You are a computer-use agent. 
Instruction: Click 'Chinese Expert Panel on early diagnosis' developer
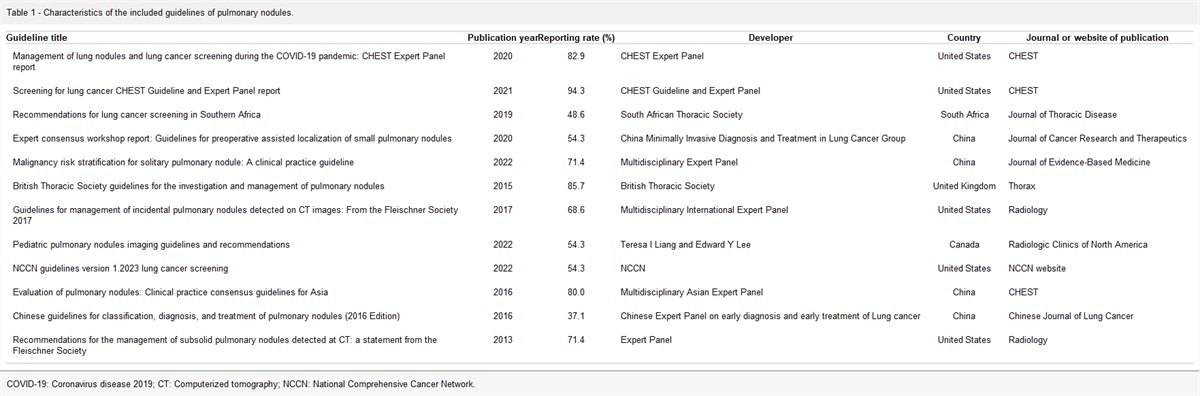[770, 316]
